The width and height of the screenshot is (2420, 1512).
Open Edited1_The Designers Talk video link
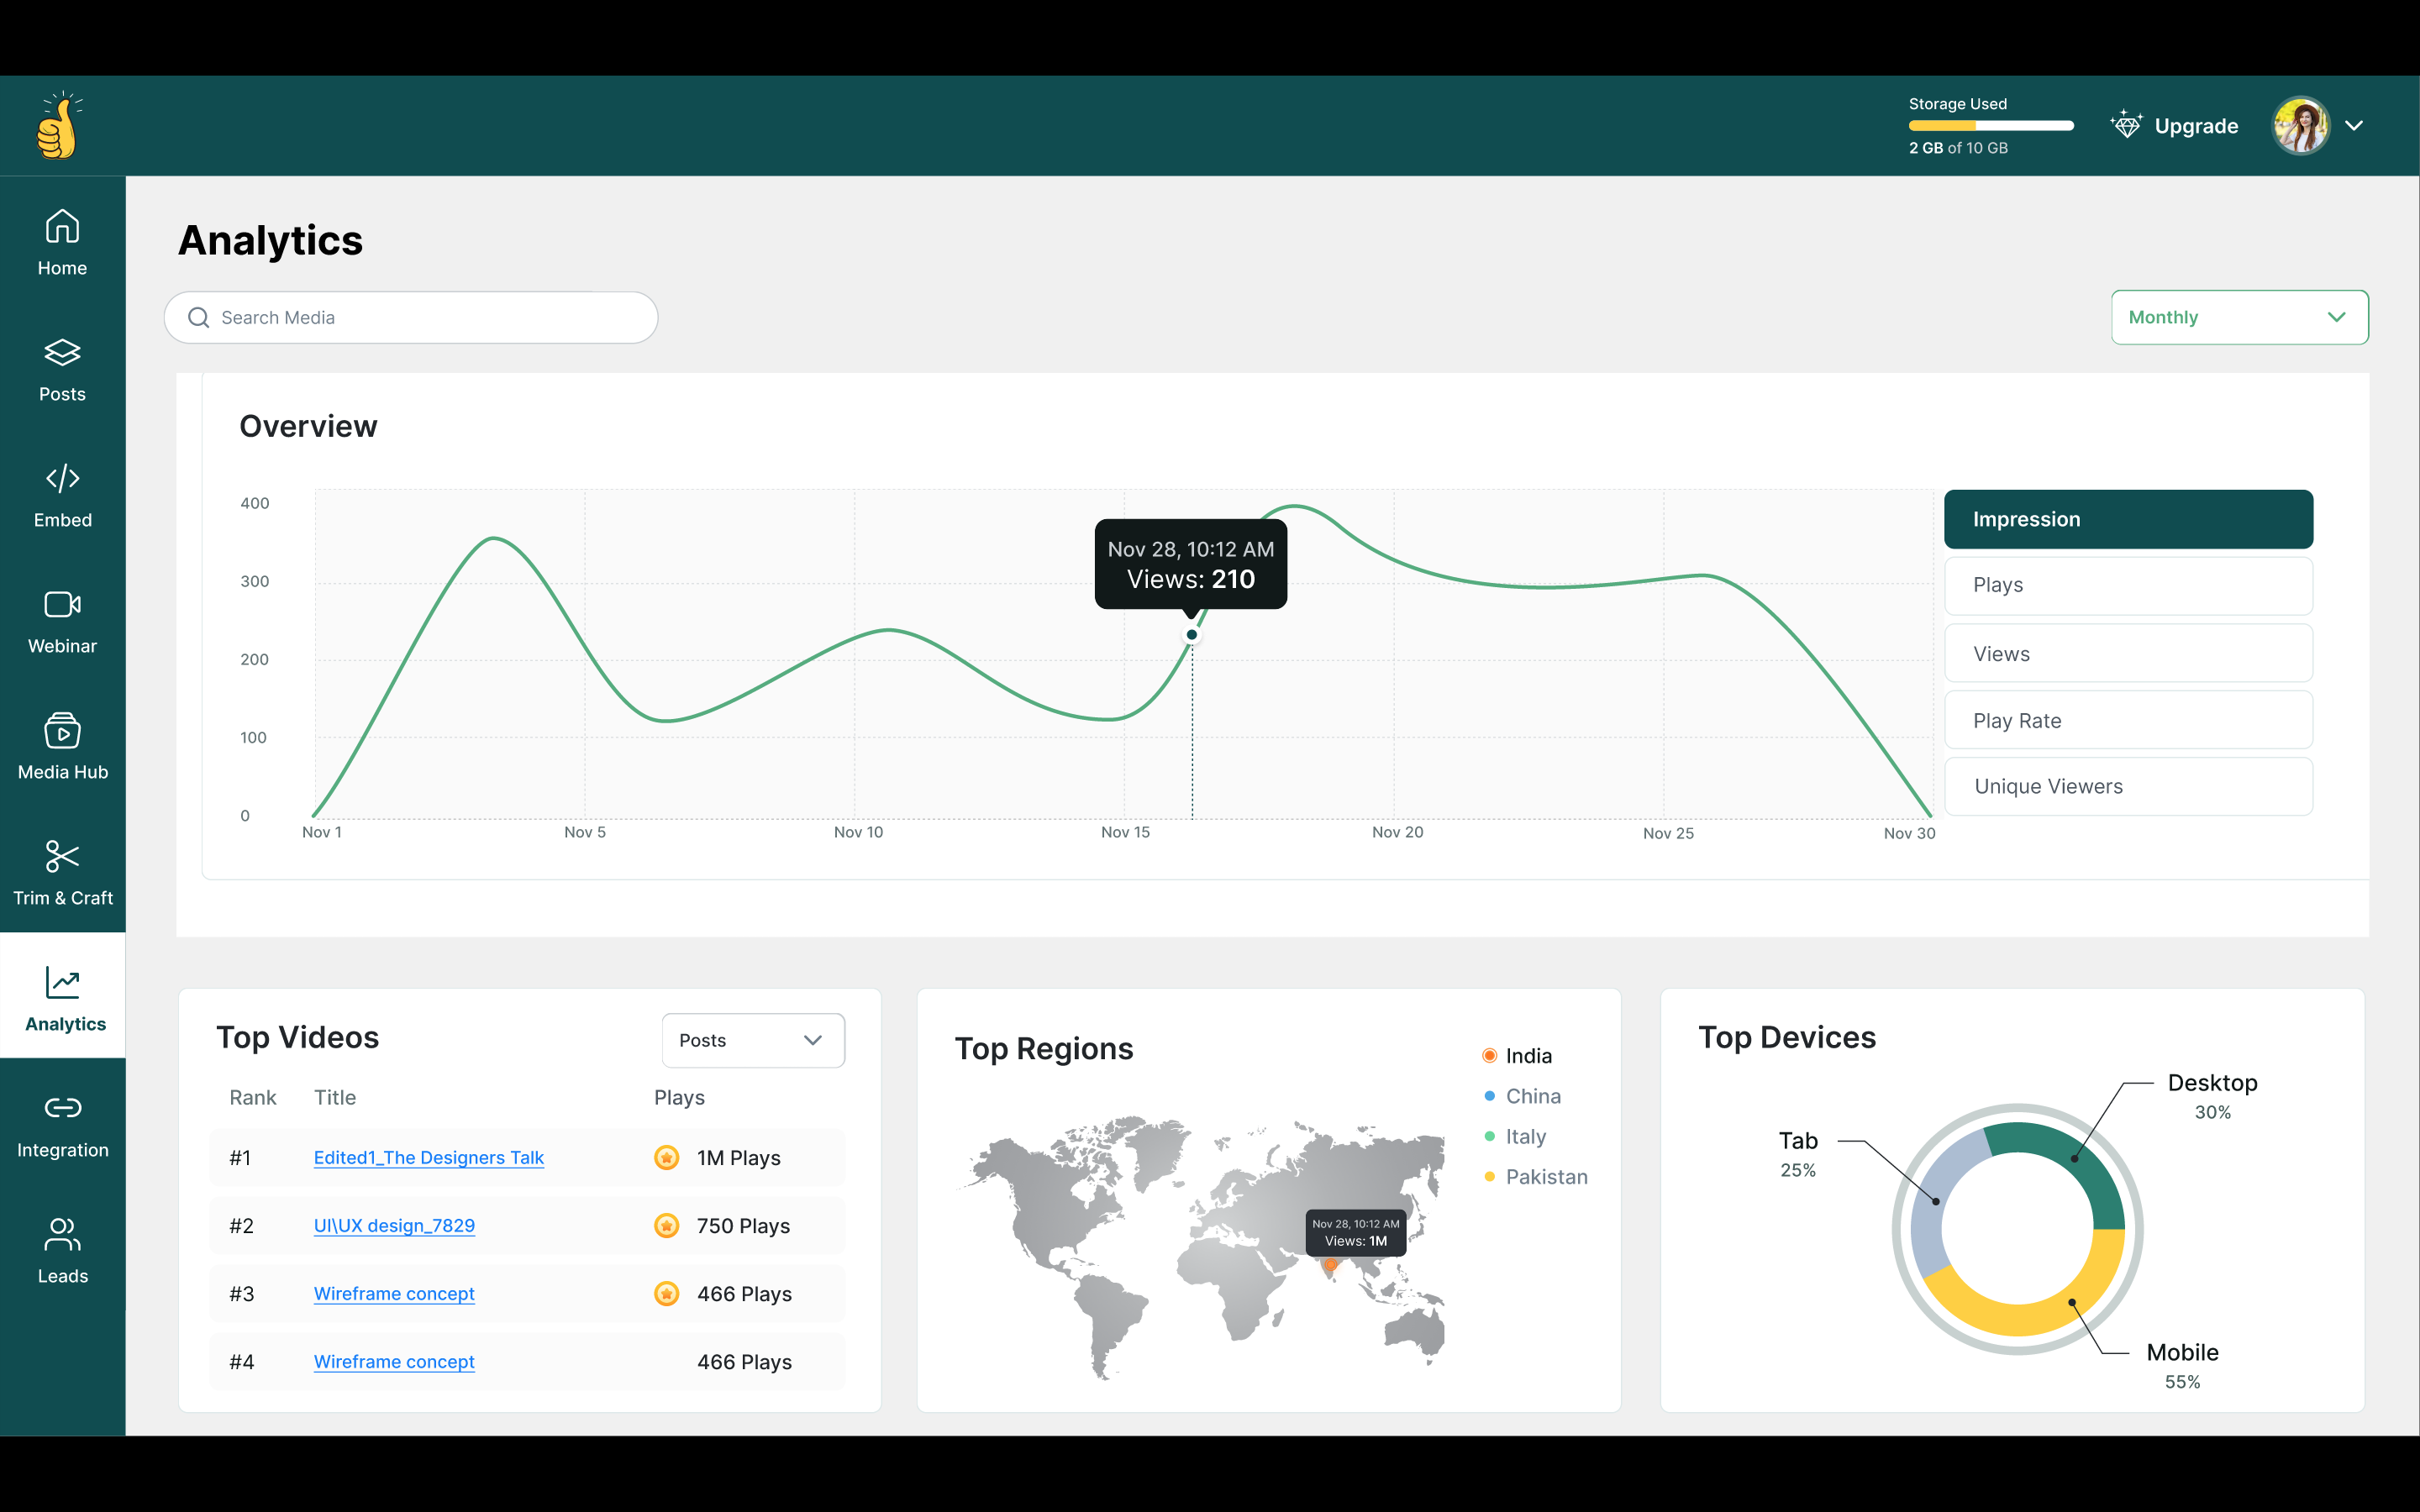pos(428,1157)
